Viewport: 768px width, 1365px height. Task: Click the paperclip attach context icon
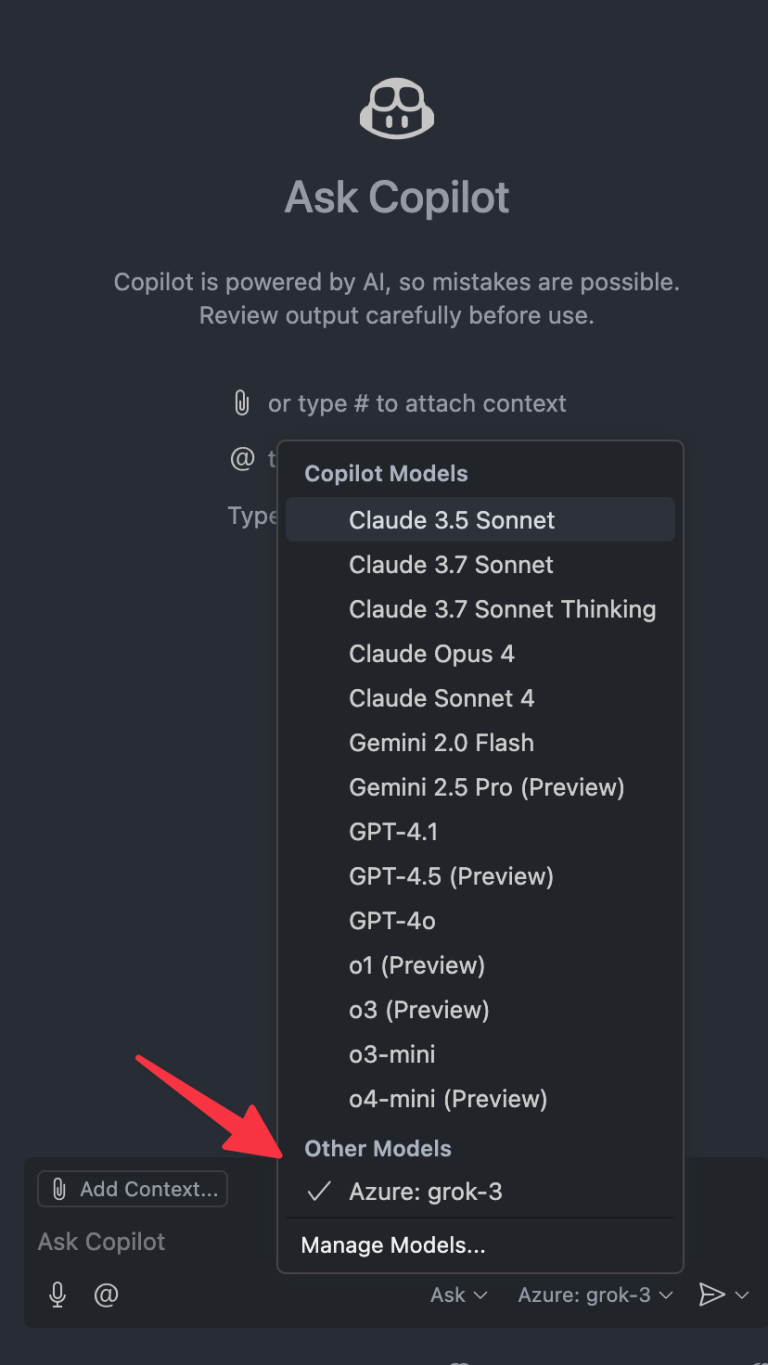(x=240, y=403)
